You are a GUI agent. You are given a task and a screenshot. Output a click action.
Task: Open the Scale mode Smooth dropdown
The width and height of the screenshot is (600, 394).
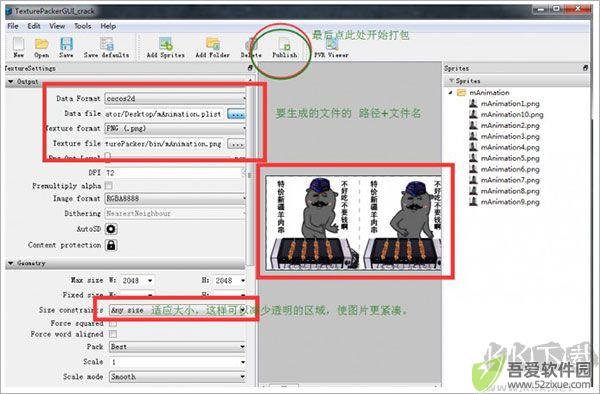(177, 376)
